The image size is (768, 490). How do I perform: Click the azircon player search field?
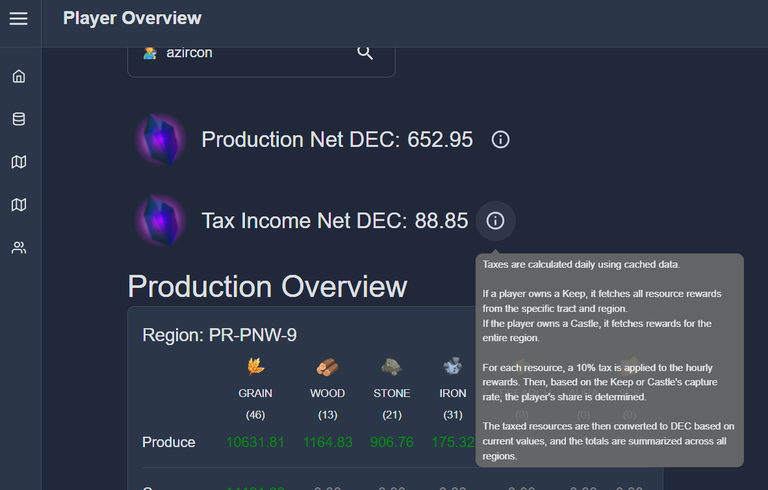(x=261, y=56)
